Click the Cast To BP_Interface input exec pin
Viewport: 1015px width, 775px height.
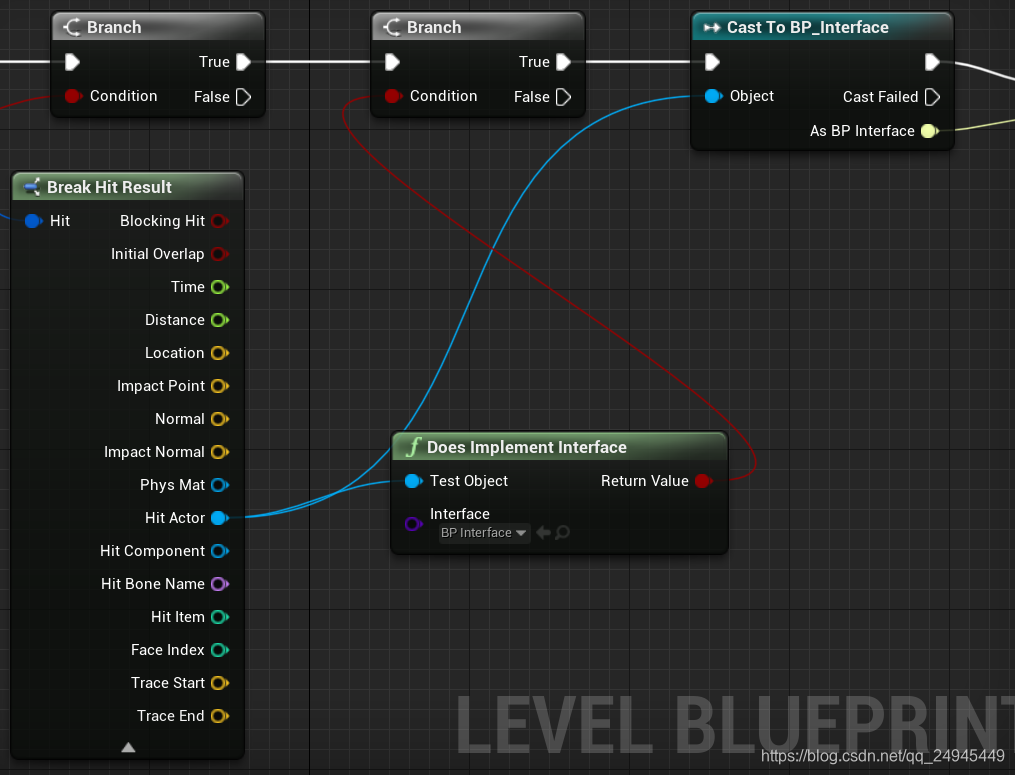click(x=712, y=62)
